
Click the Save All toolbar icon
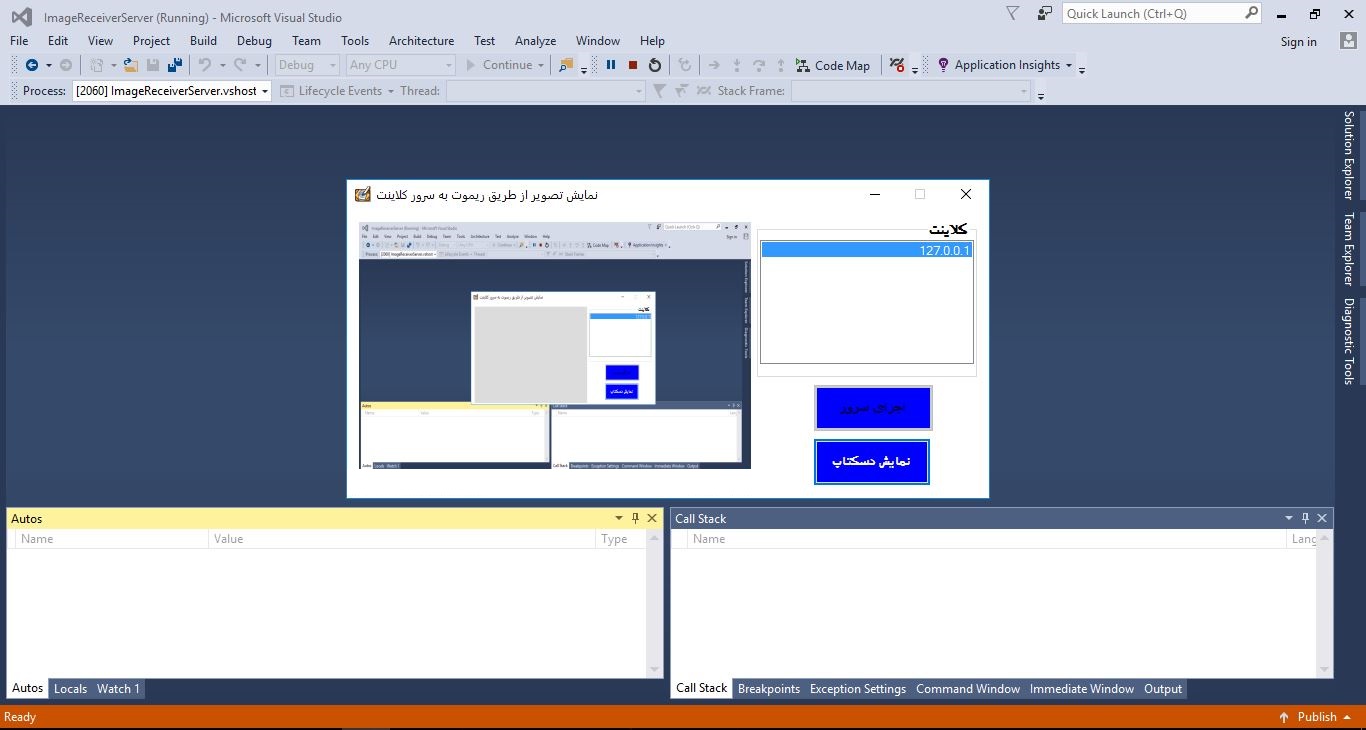175,64
